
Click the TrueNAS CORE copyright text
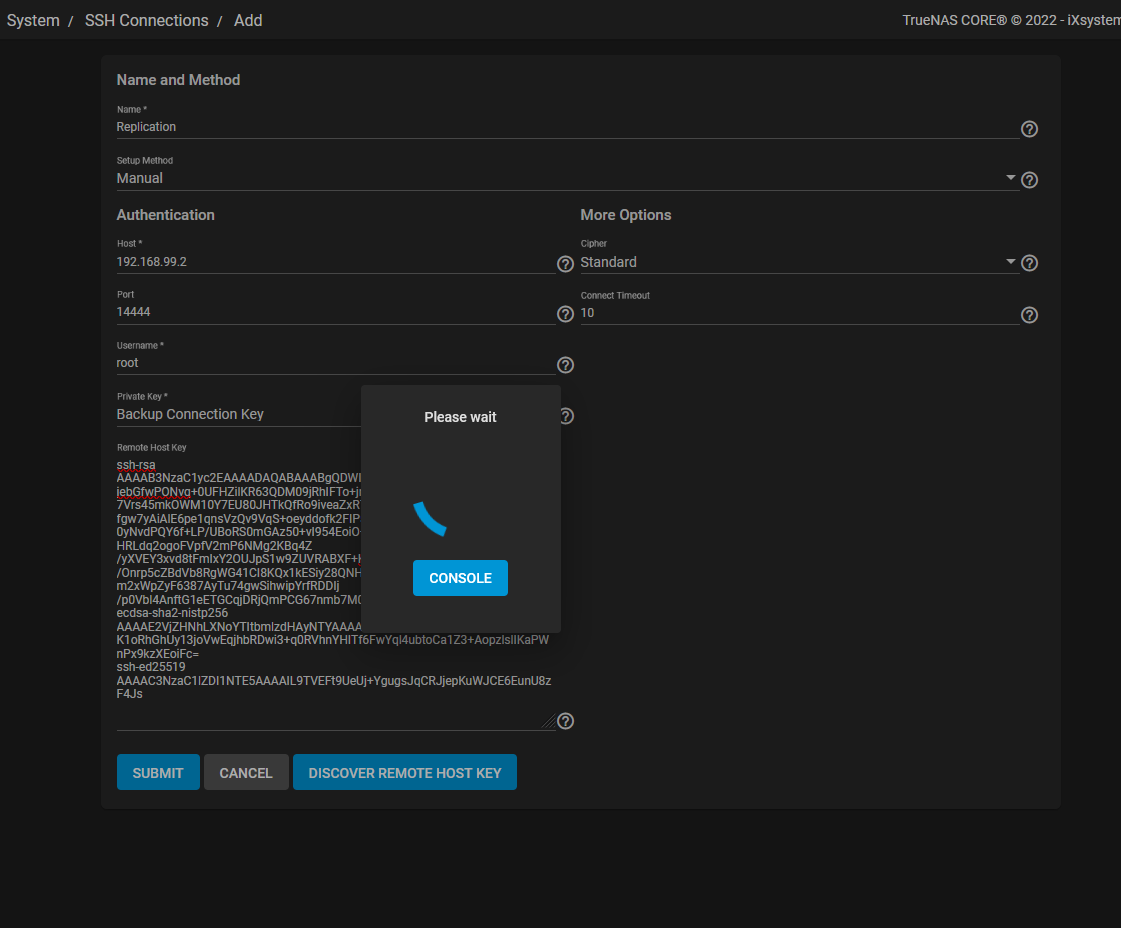[x=1011, y=20]
